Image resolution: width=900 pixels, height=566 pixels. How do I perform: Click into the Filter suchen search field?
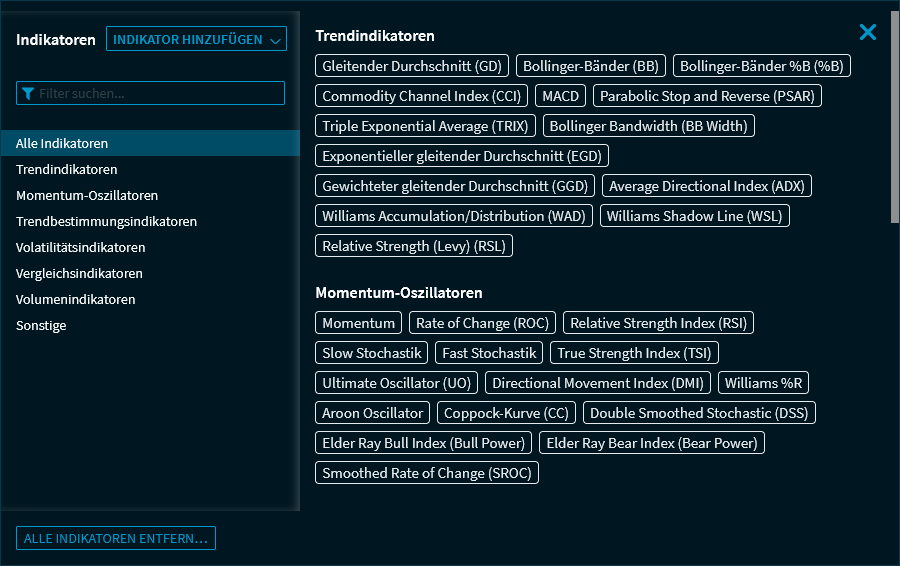(x=160, y=93)
